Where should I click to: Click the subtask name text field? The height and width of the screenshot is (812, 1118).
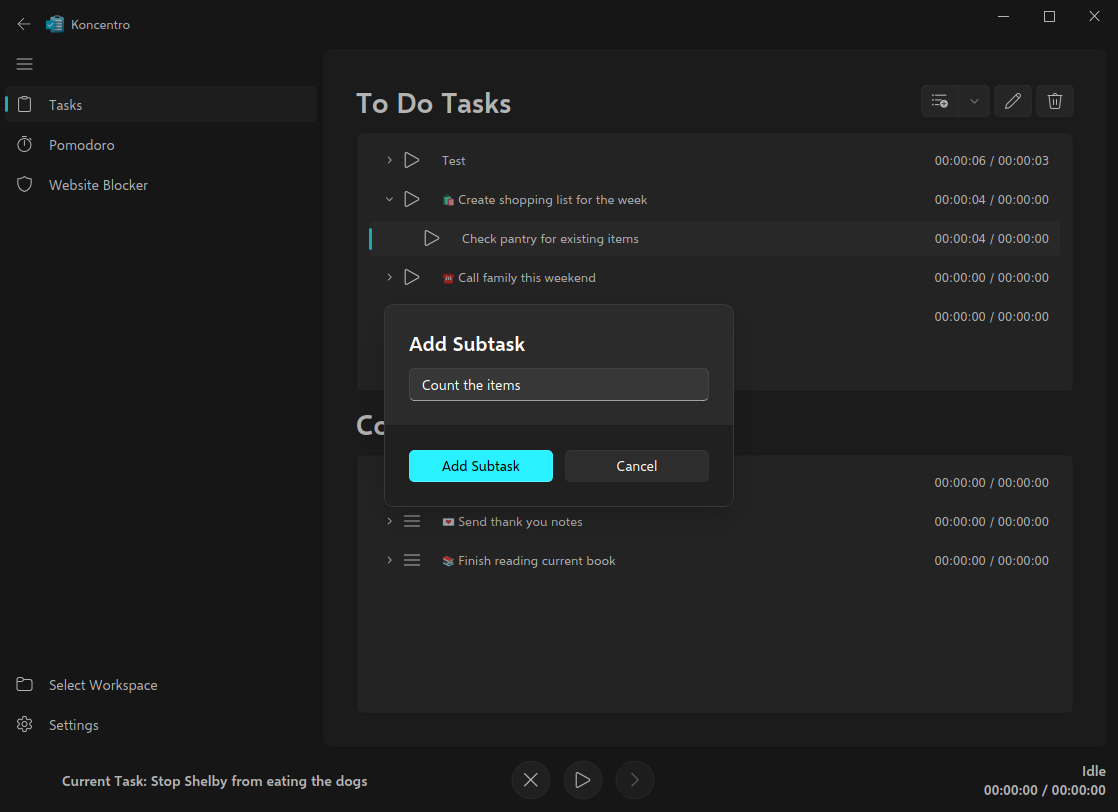coord(558,385)
